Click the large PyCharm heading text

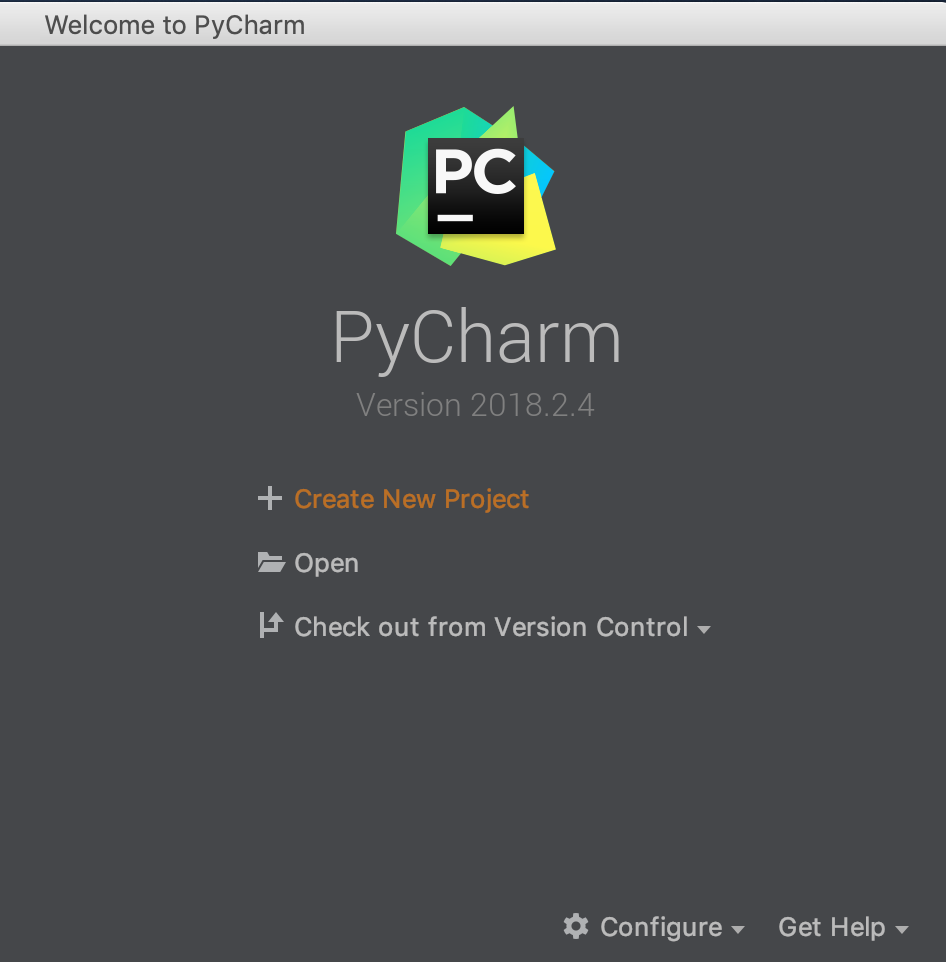click(477, 339)
